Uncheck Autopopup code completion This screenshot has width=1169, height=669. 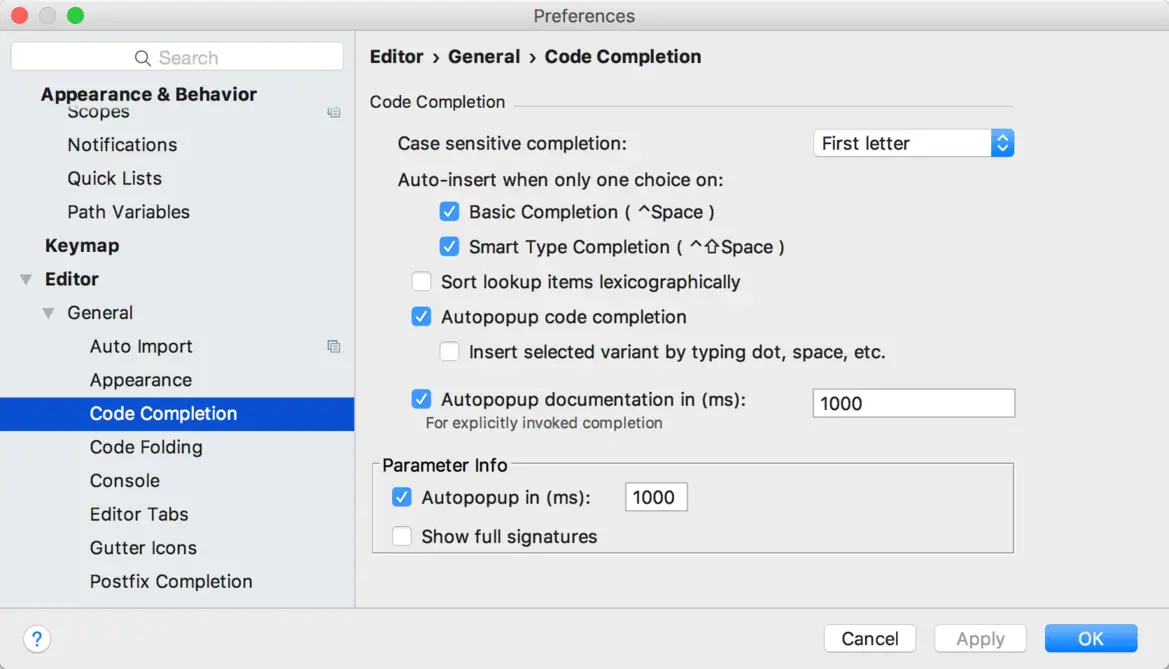click(422, 317)
